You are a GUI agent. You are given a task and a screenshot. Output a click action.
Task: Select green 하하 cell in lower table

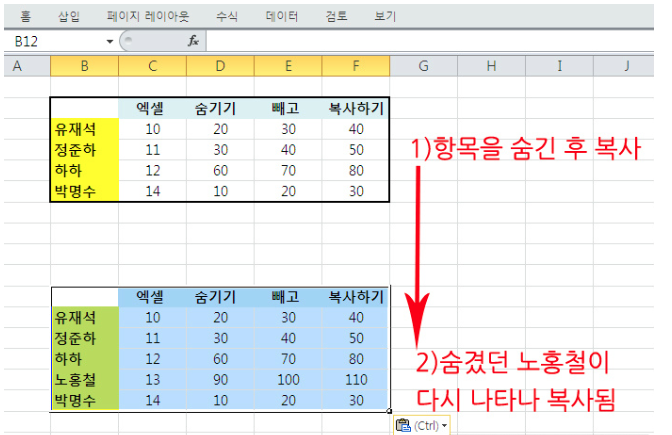[84, 359]
